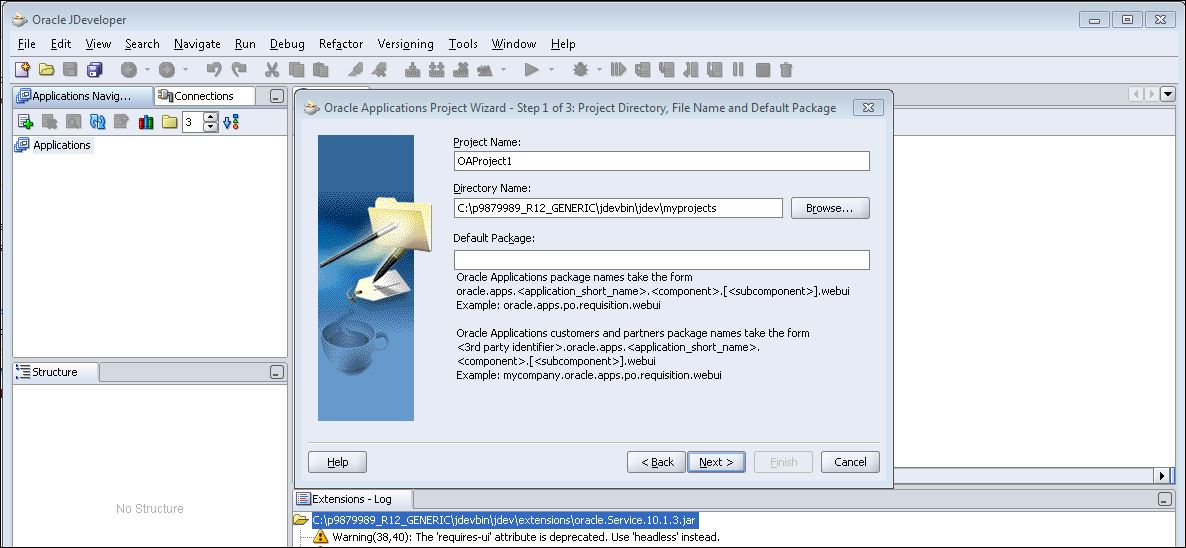Click the Forward navigation arrow icon
The height and width of the screenshot is (548, 1186).
tap(167, 70)
